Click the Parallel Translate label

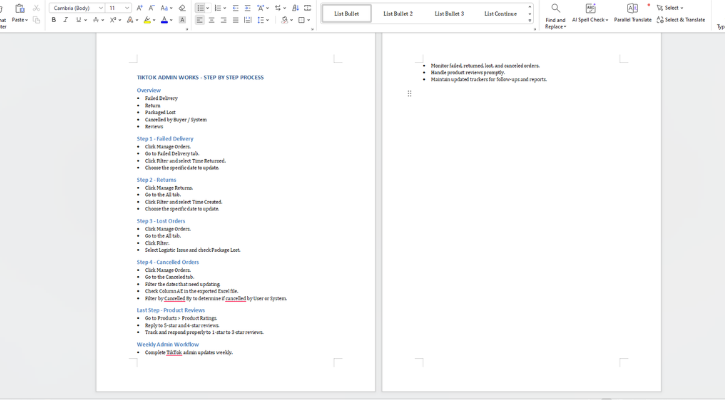(x=633, y=20)
